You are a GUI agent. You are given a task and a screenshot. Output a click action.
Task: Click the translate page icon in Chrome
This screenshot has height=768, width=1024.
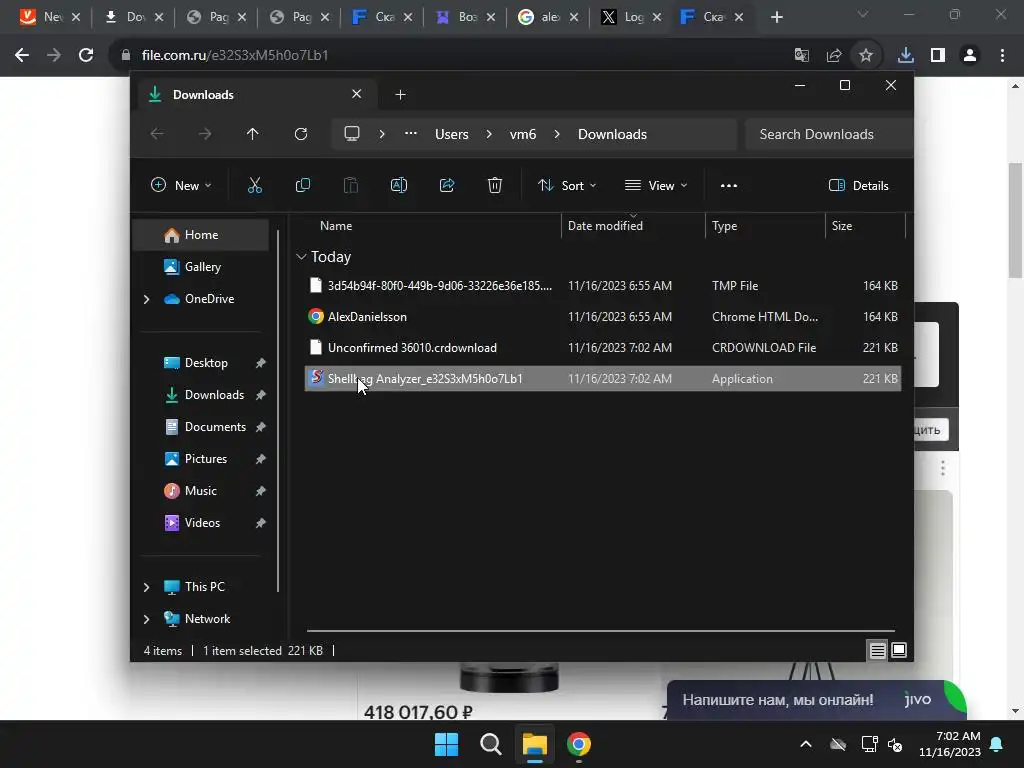click(x=801, y=55)
